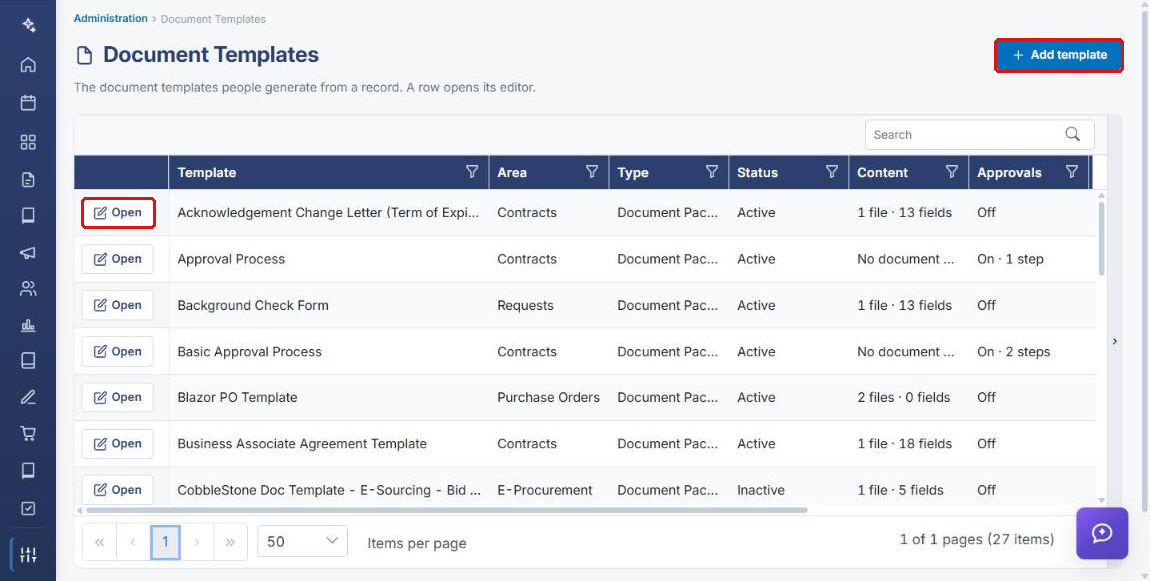This screenshot has width=1150, height=581.
Task: Go to Home via sidebar house icon
Action: click(28, 65)
